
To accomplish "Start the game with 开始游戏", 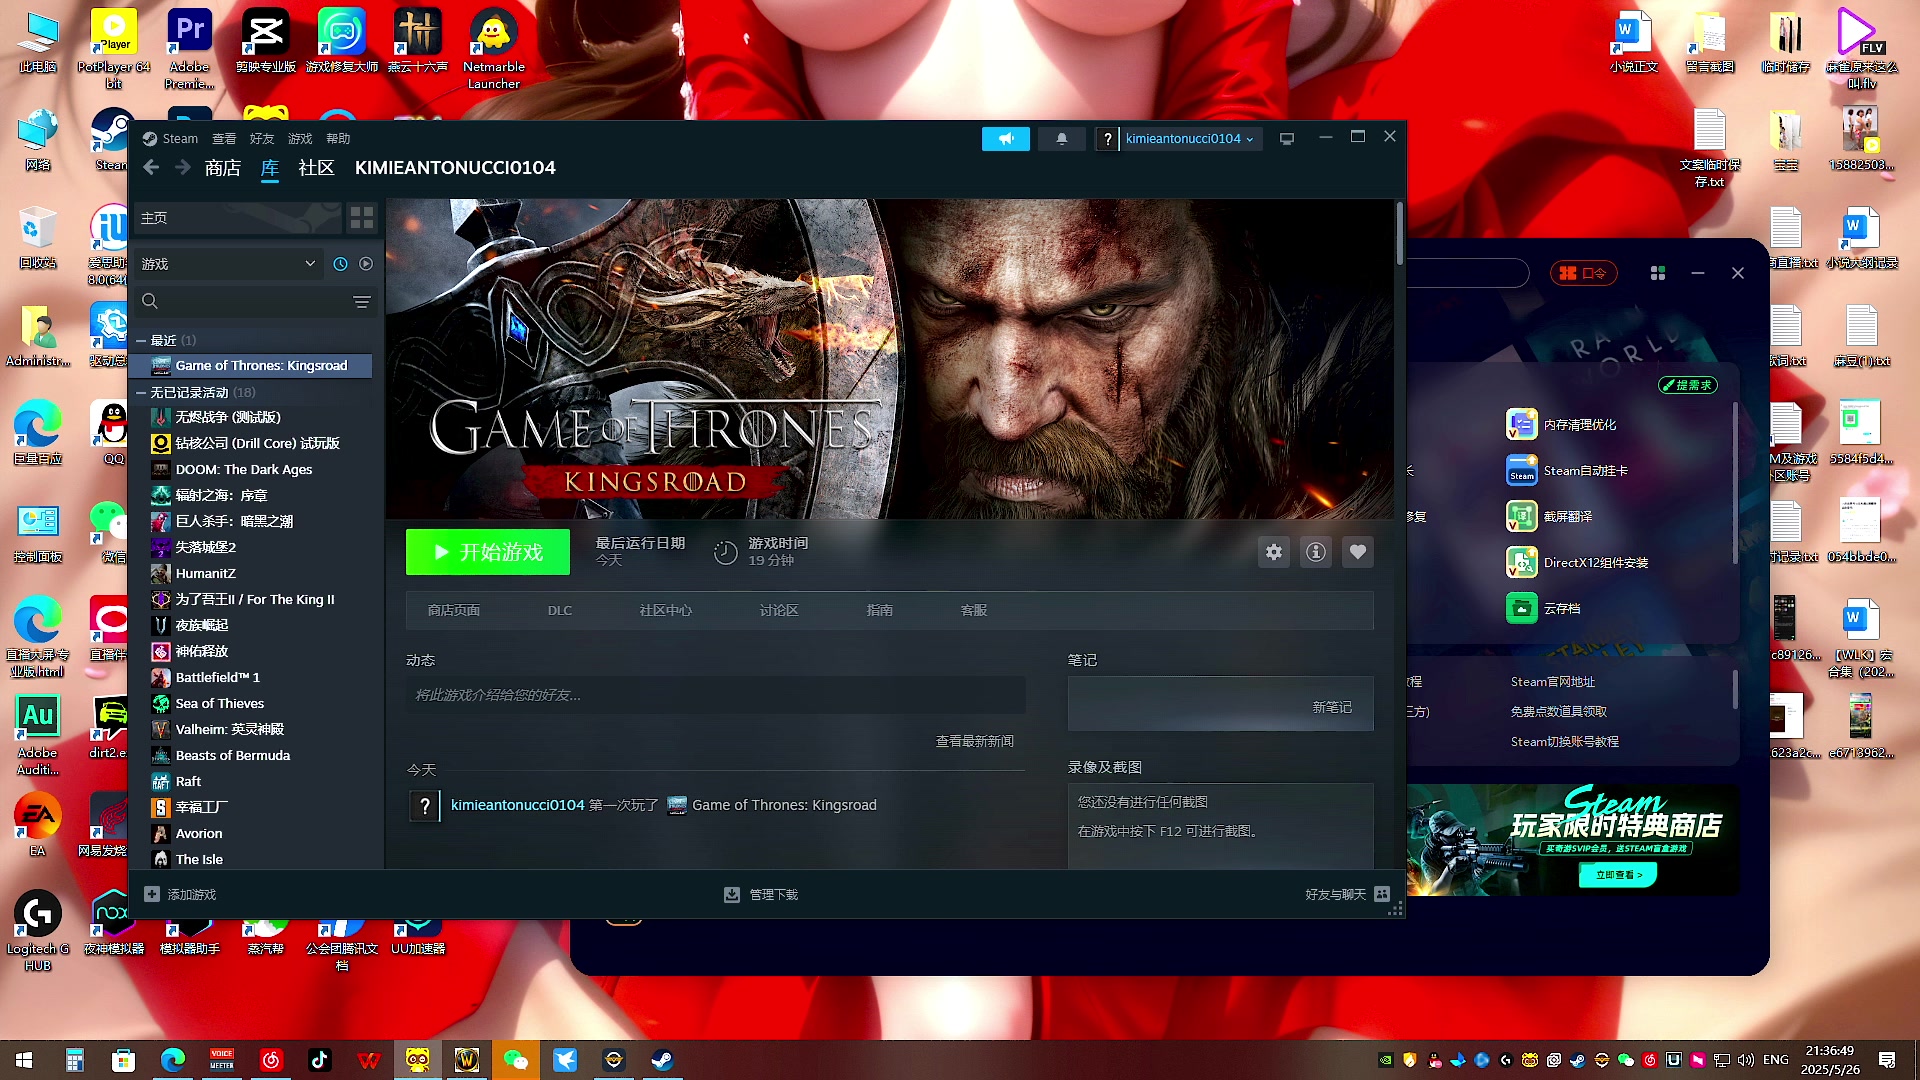I will pos(488,552).
